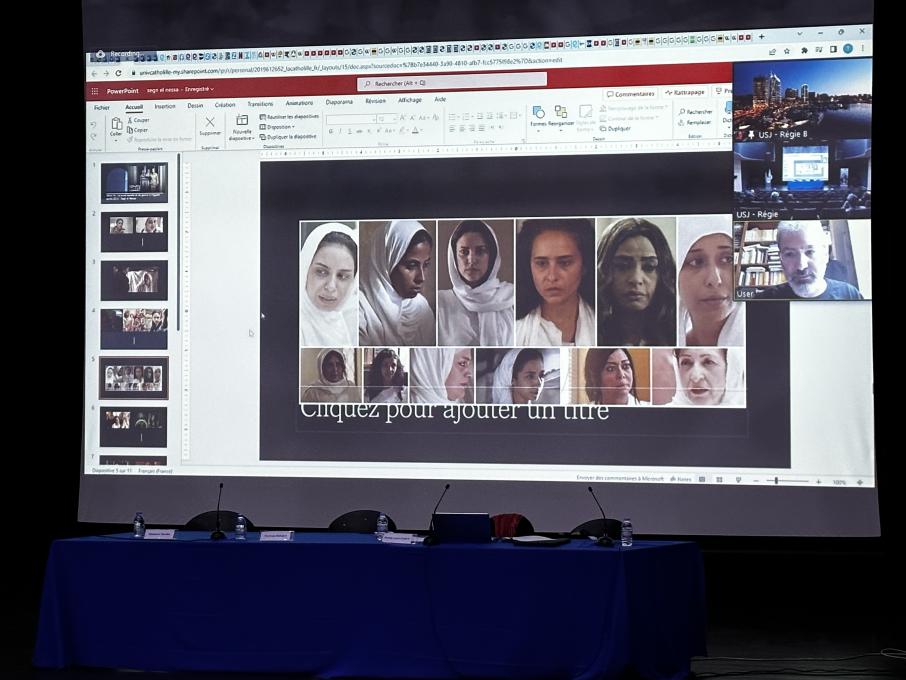Open the Disposition layout dropdown

tap(277, 127)
